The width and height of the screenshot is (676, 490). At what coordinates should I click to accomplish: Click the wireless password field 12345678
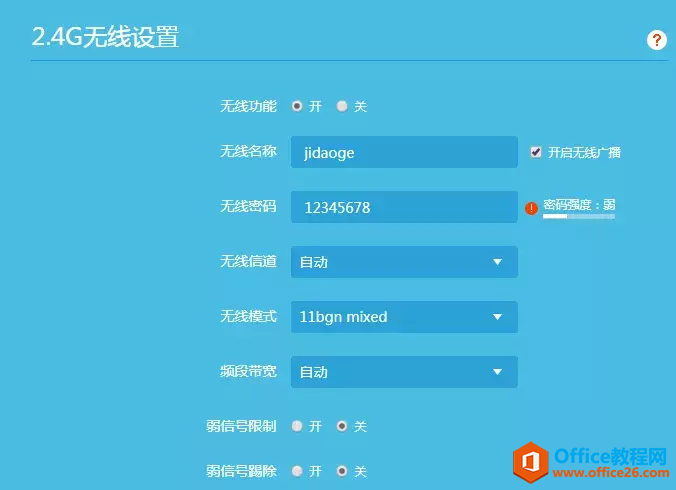(x=404, y=207)
